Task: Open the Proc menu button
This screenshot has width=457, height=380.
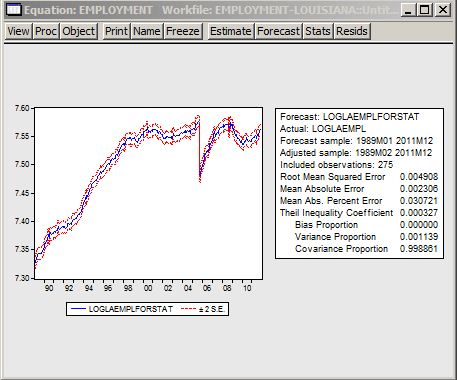Action: (x=46, y=31)
